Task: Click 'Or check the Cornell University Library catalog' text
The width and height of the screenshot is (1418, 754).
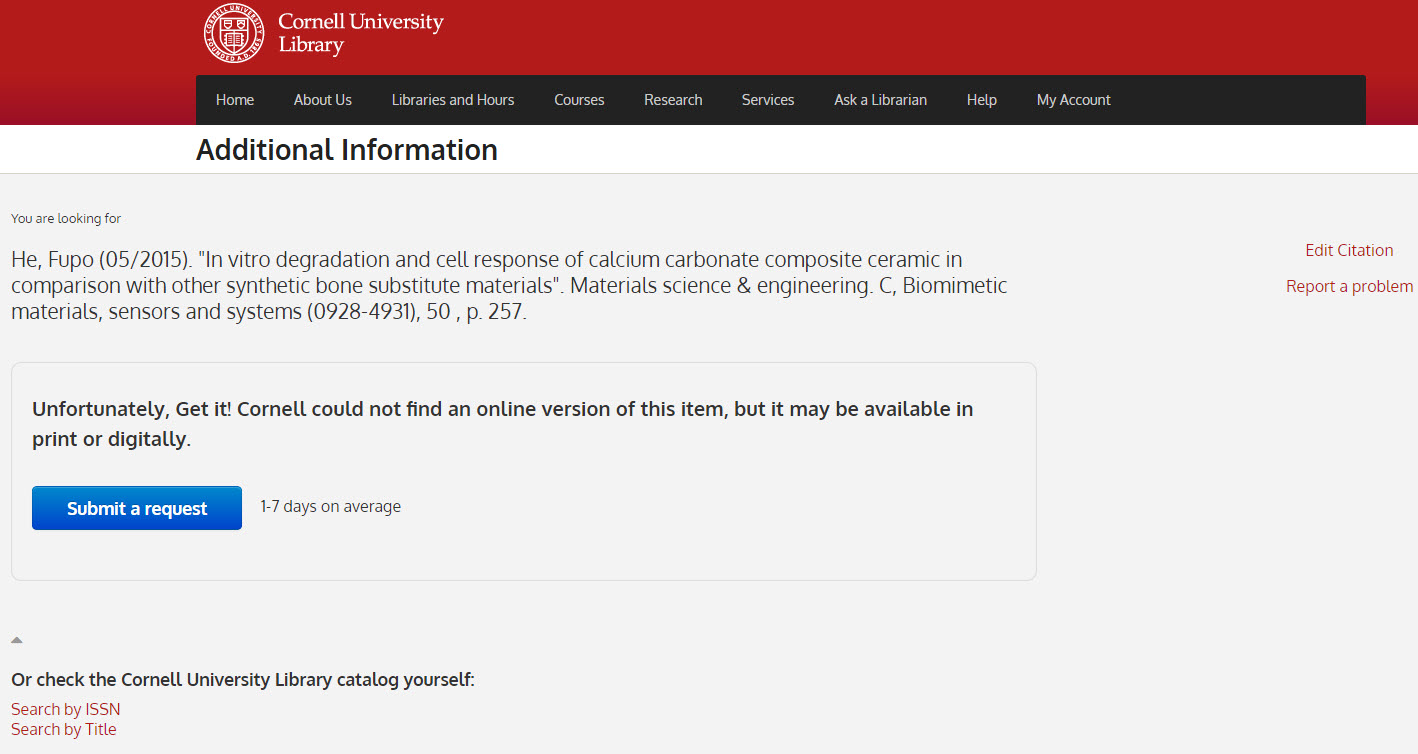Action: pos(243,680)
